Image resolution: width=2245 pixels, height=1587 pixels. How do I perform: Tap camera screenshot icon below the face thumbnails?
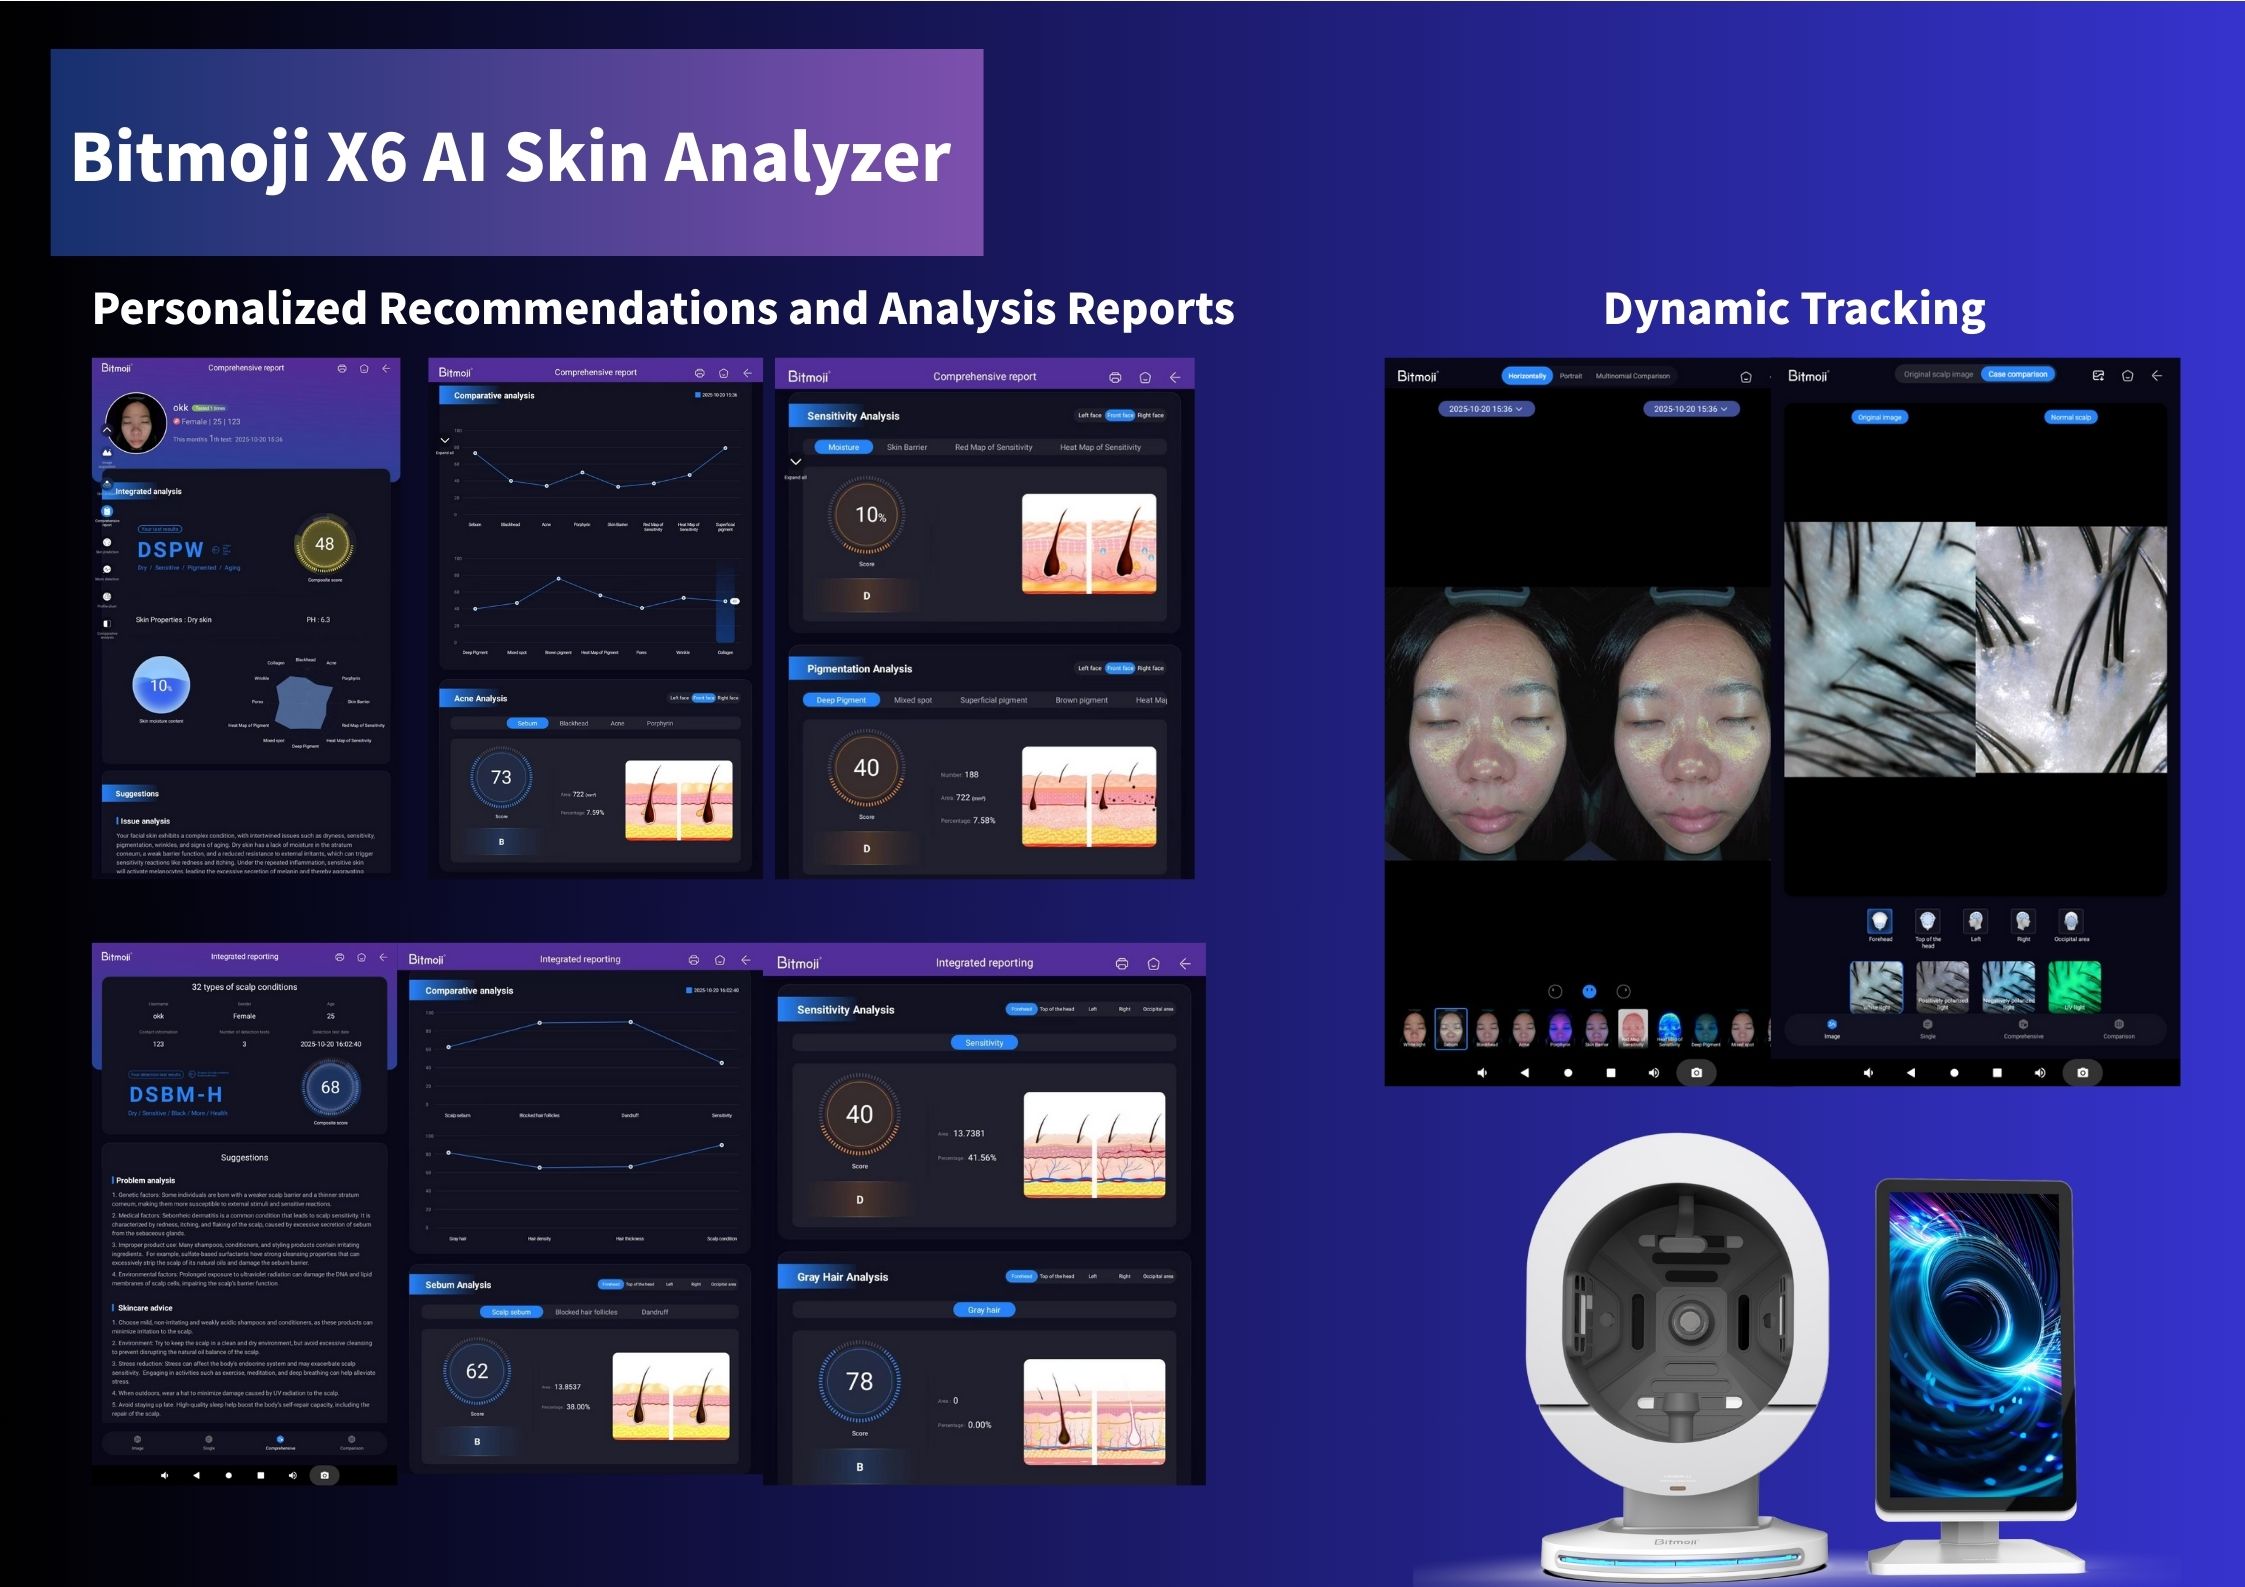(x=1696, y=1072)
